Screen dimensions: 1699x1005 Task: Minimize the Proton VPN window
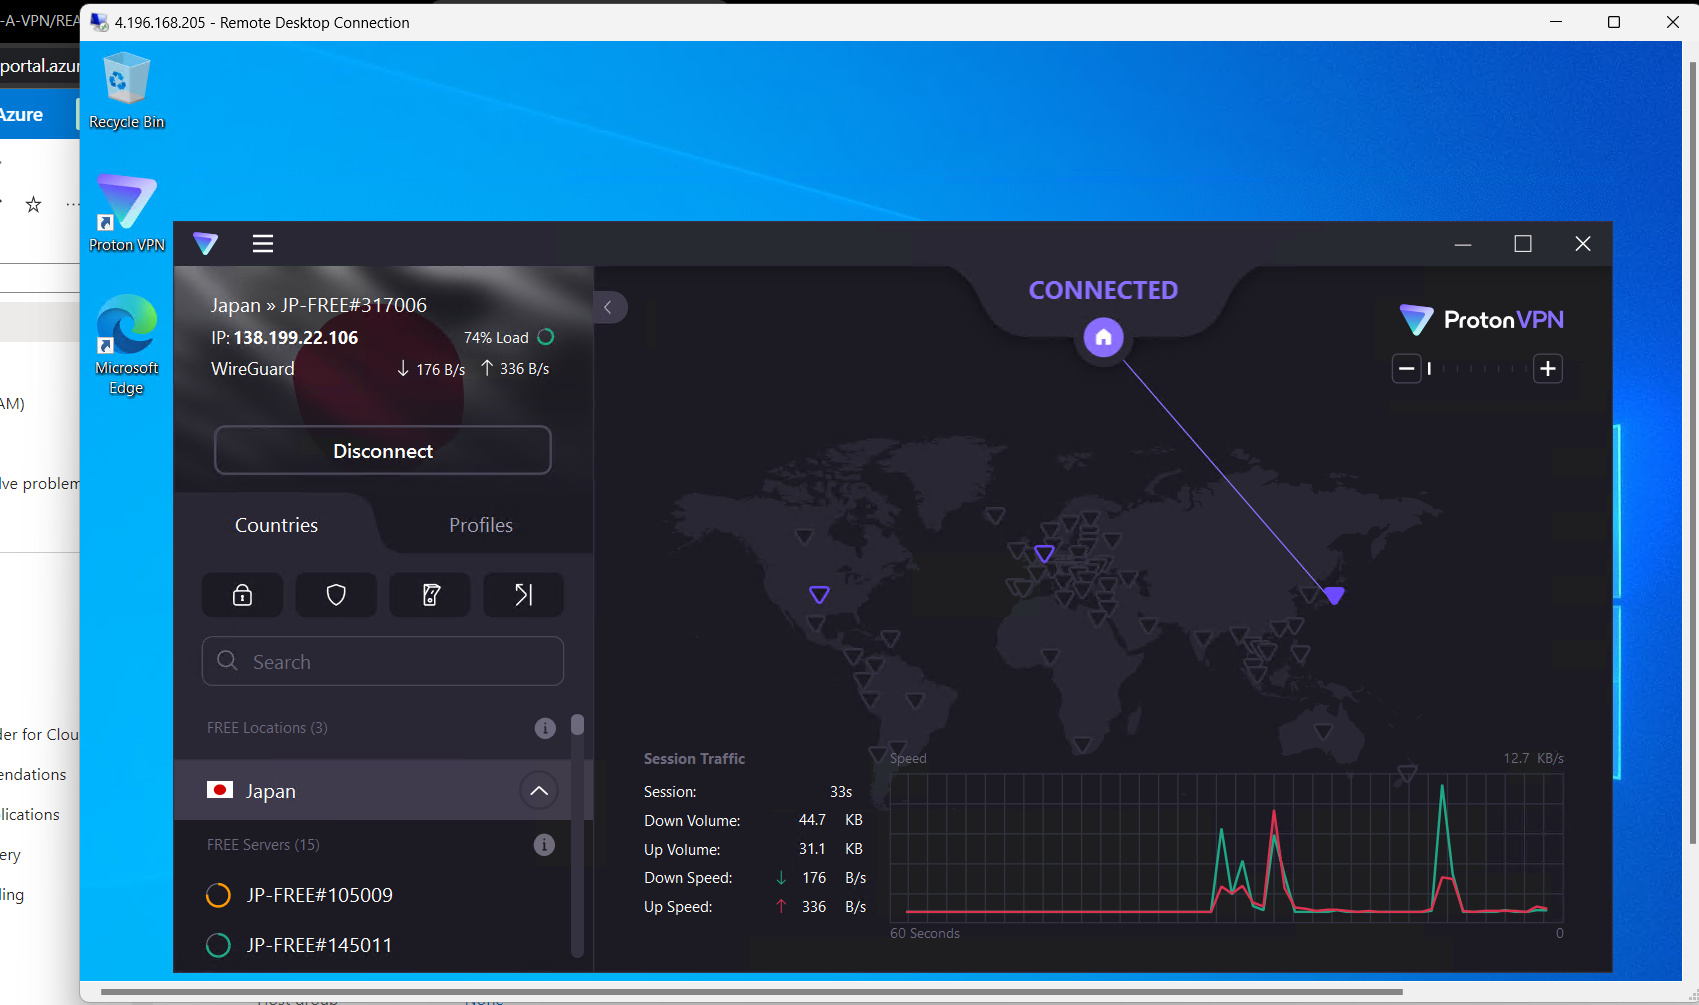[x=1463, y=244]
